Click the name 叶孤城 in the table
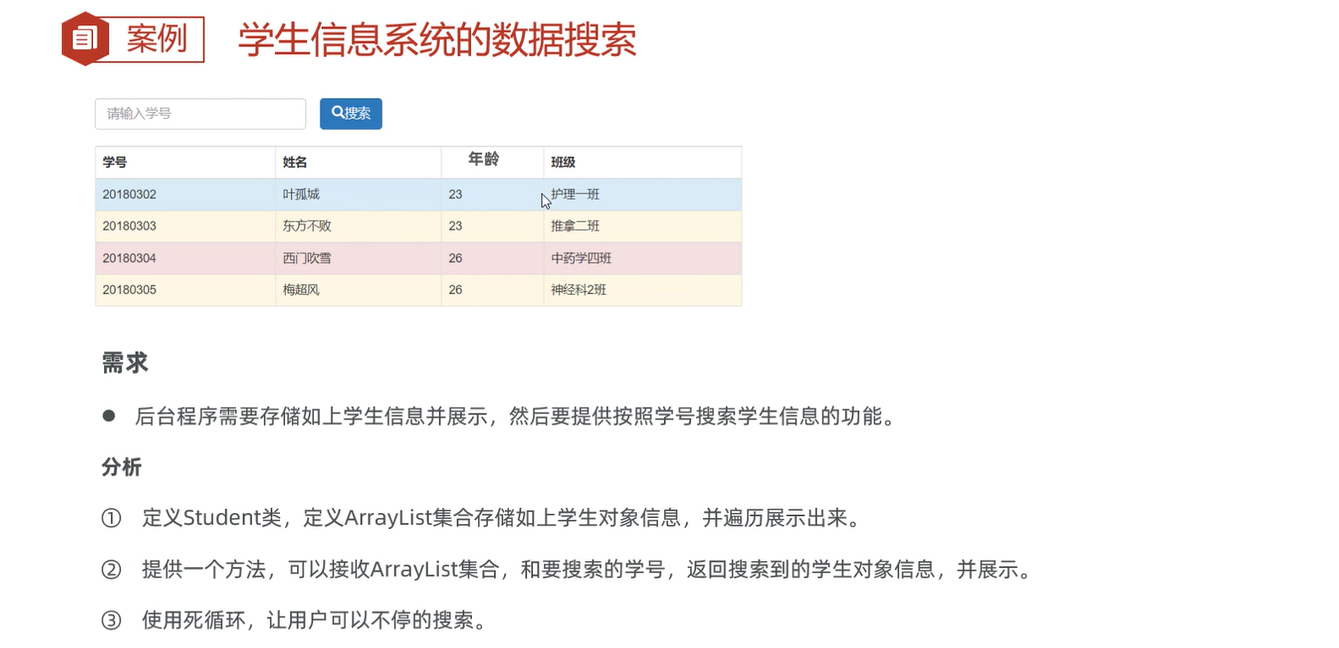Image resolution: width=1339 pixels, height=648 pixels. pyautogui.click(x=301, y=195)
